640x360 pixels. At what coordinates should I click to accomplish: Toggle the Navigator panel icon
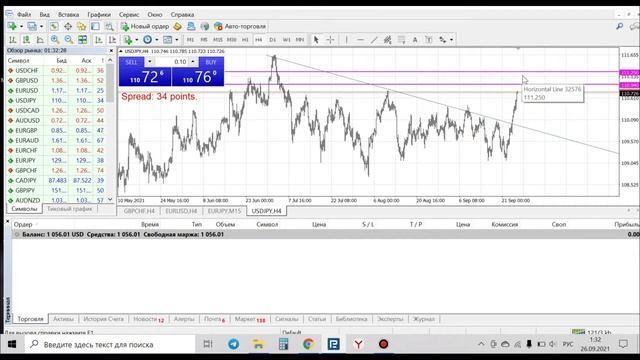[81, 26]
